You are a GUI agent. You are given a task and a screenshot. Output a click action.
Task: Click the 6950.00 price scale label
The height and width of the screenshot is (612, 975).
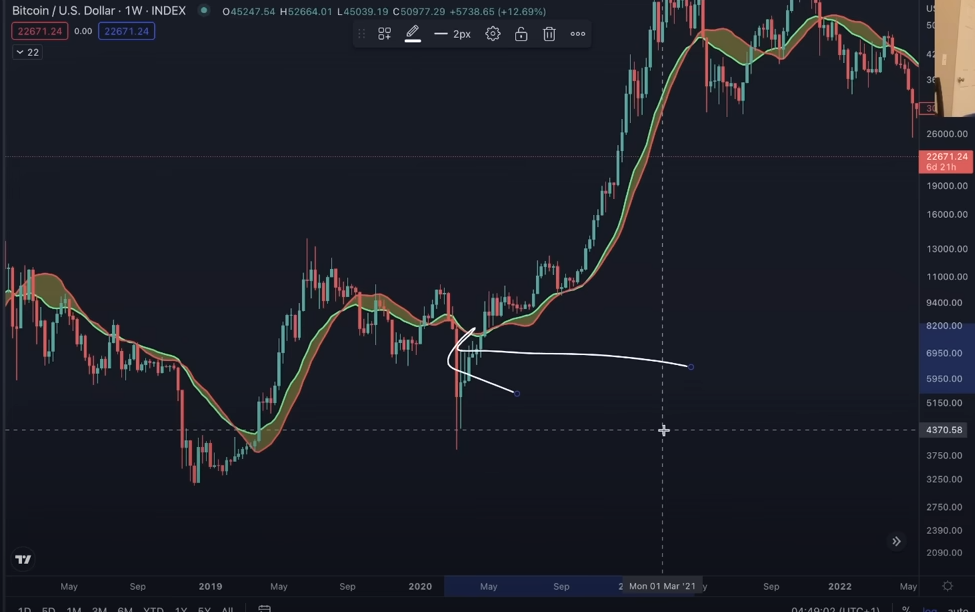point(944,353)
